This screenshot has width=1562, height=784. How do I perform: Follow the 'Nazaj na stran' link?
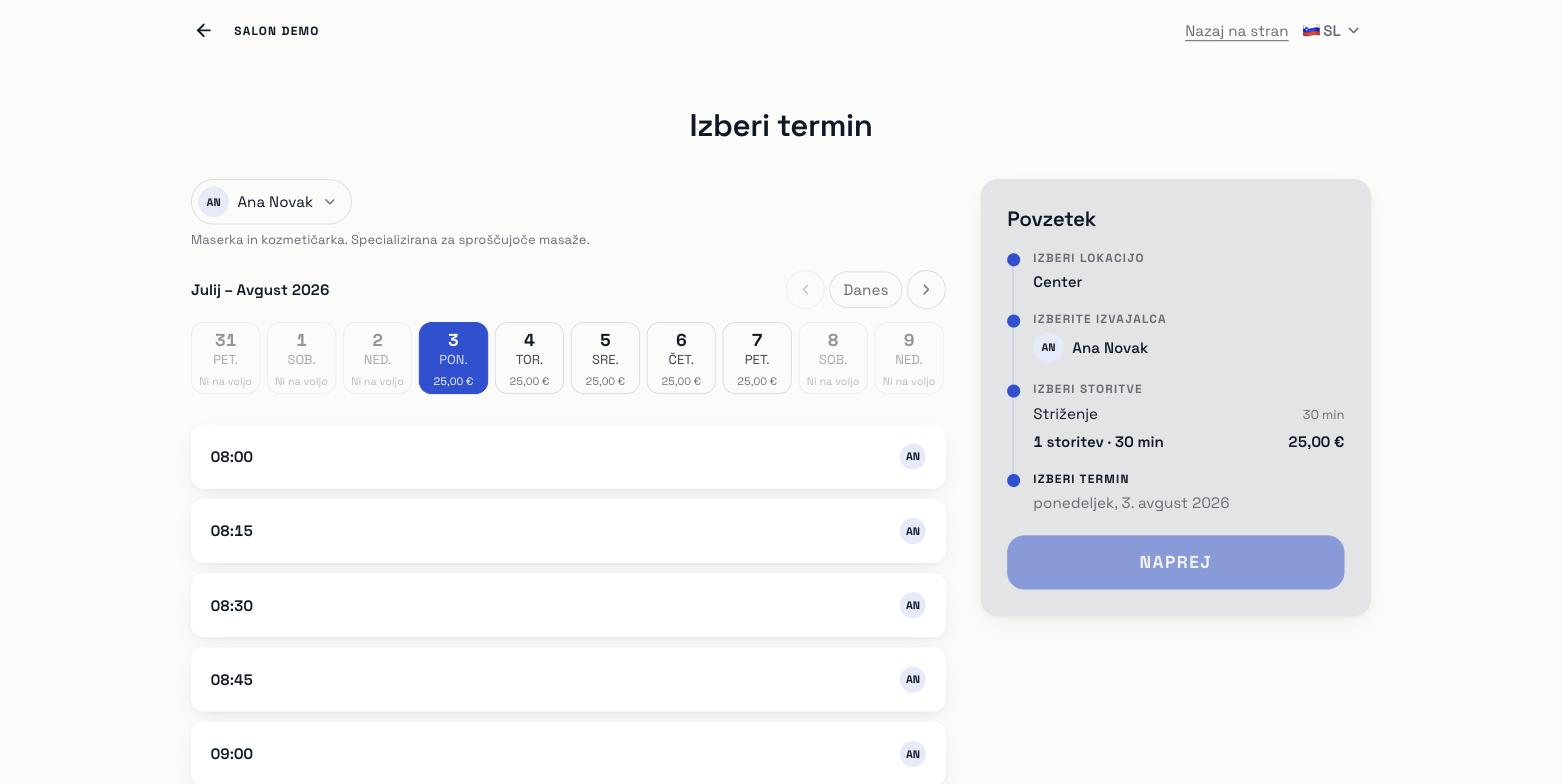point(1236,31)
